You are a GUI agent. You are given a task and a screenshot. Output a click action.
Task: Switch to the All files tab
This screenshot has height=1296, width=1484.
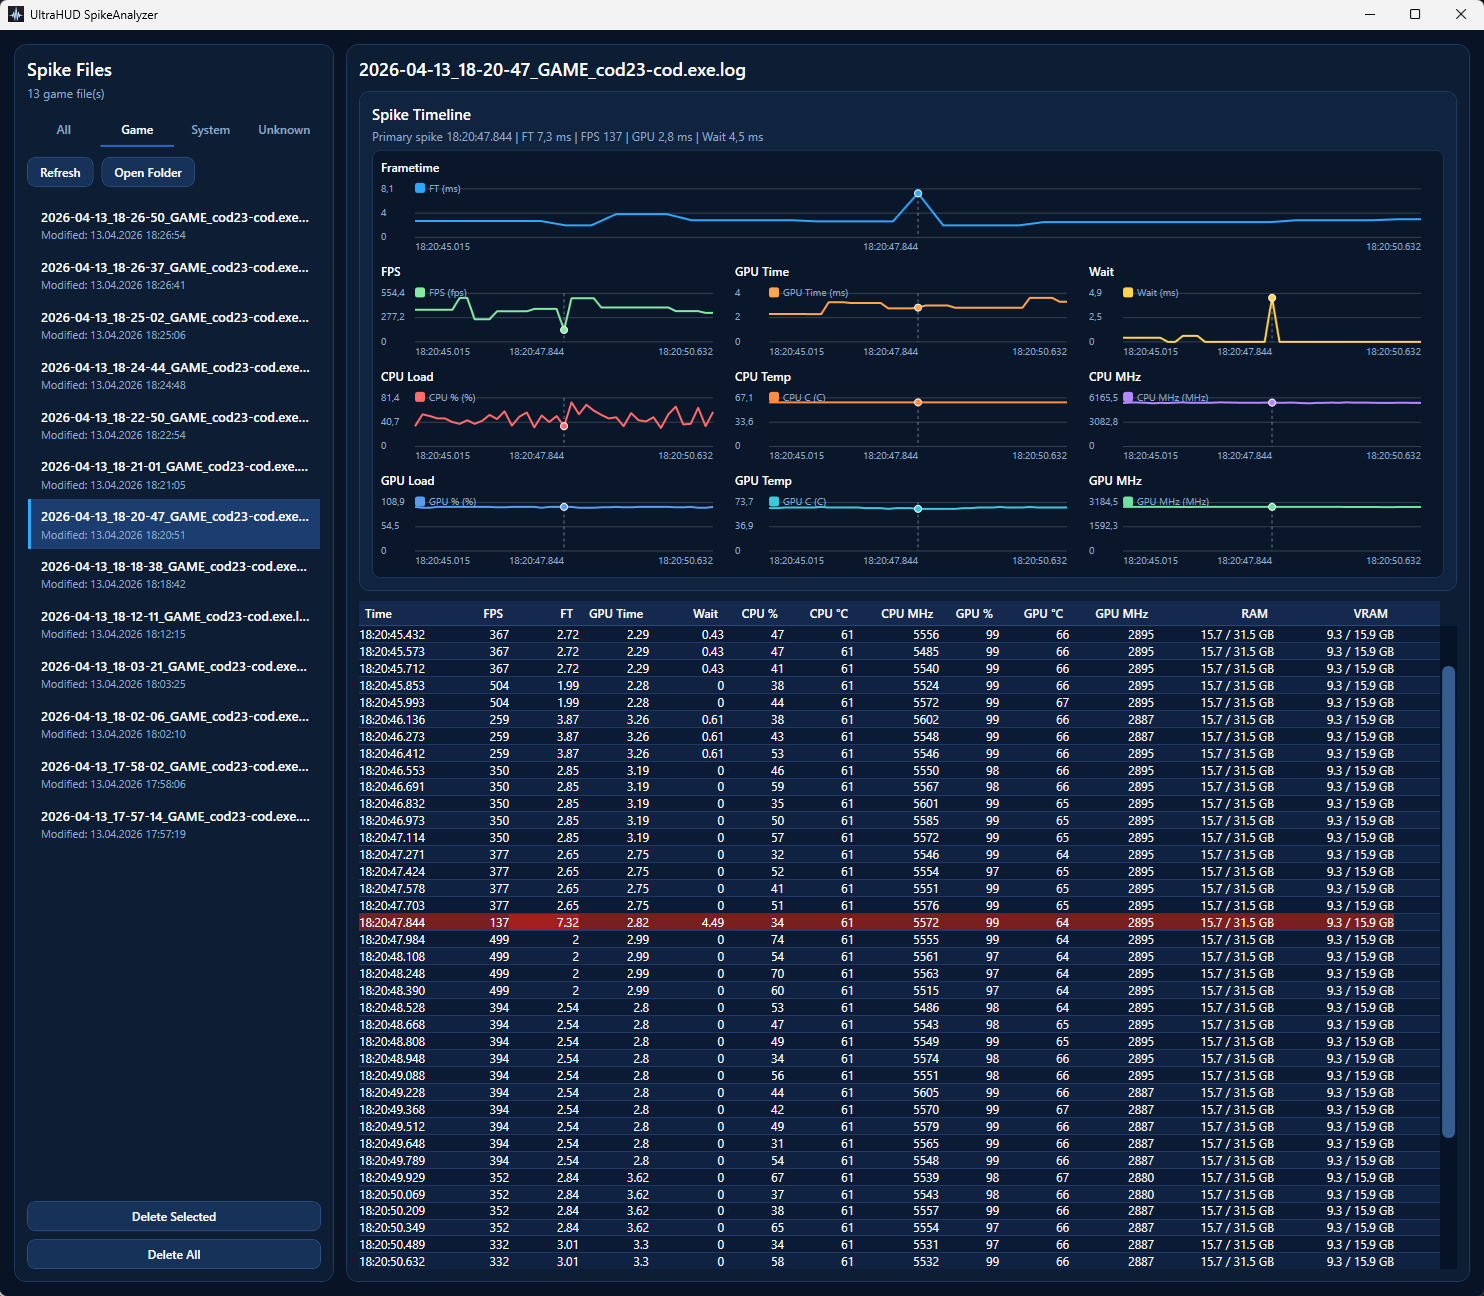(64, 130)
